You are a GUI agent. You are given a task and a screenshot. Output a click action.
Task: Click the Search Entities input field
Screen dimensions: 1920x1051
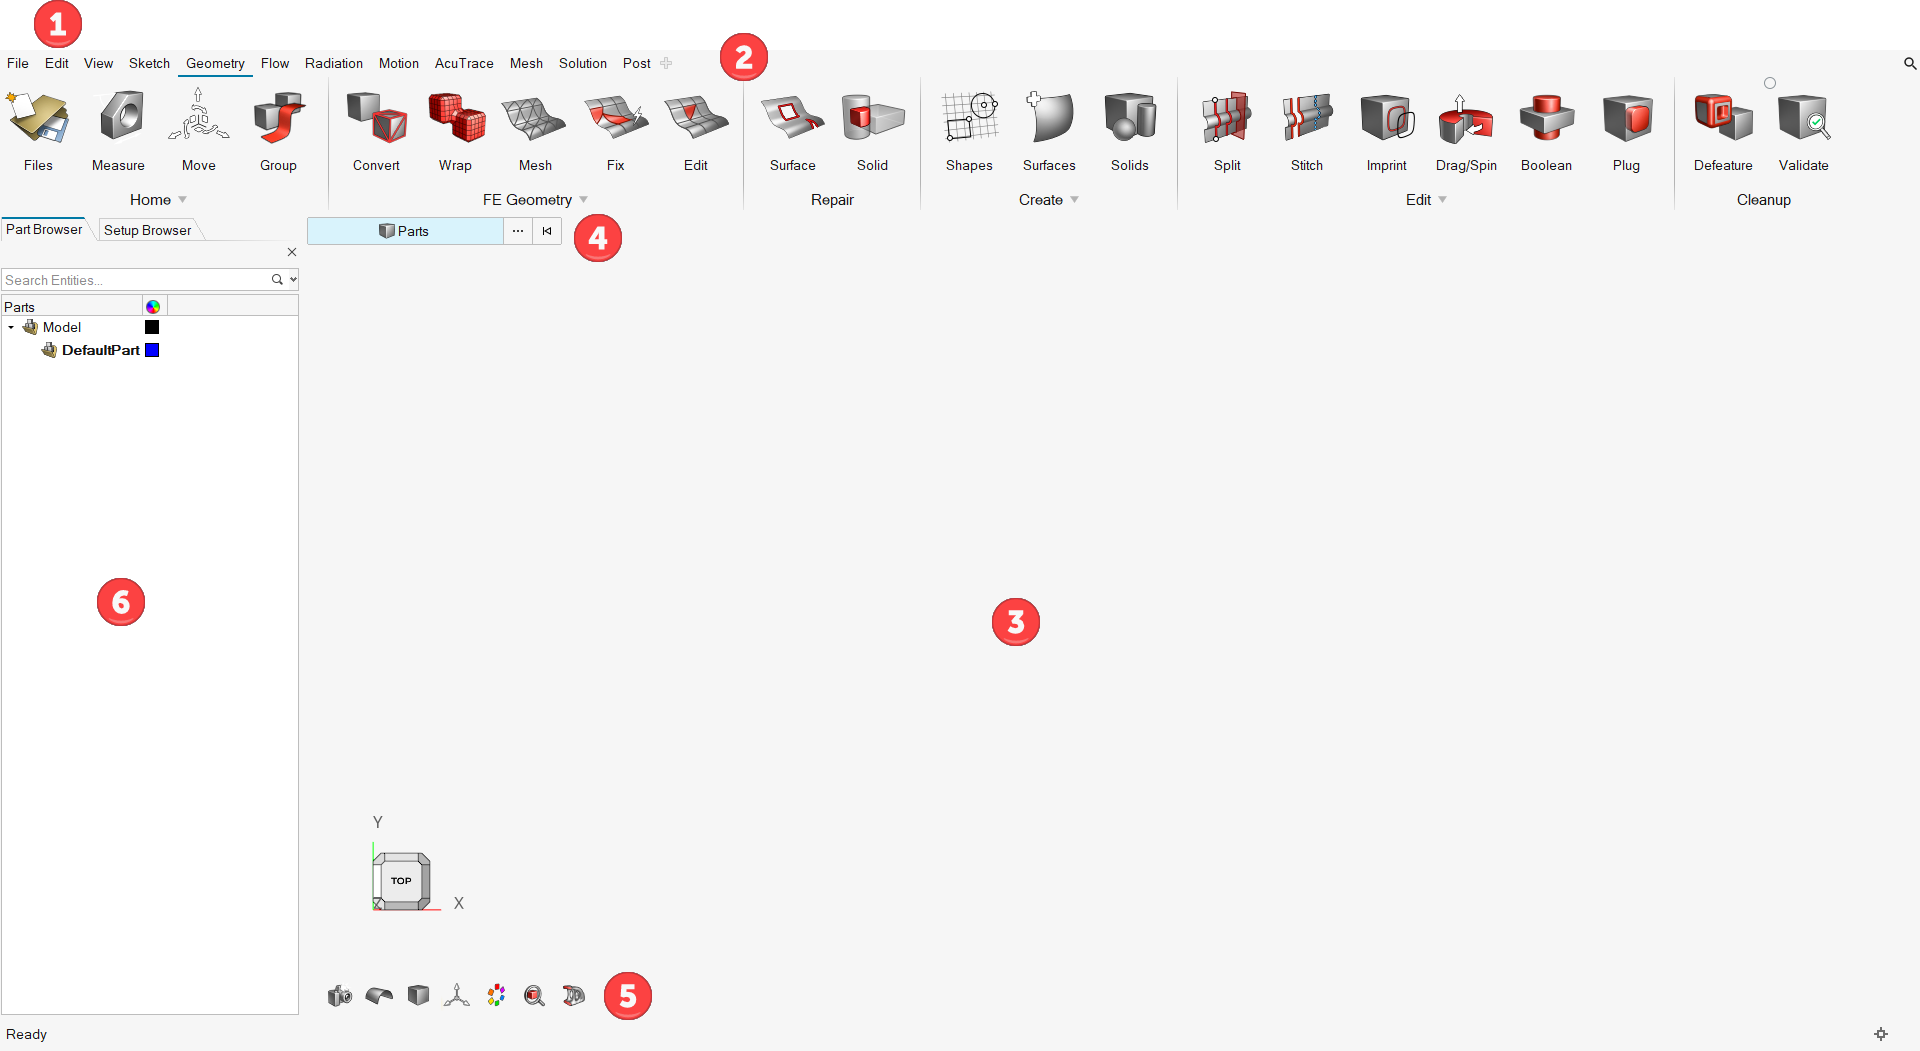135,280
